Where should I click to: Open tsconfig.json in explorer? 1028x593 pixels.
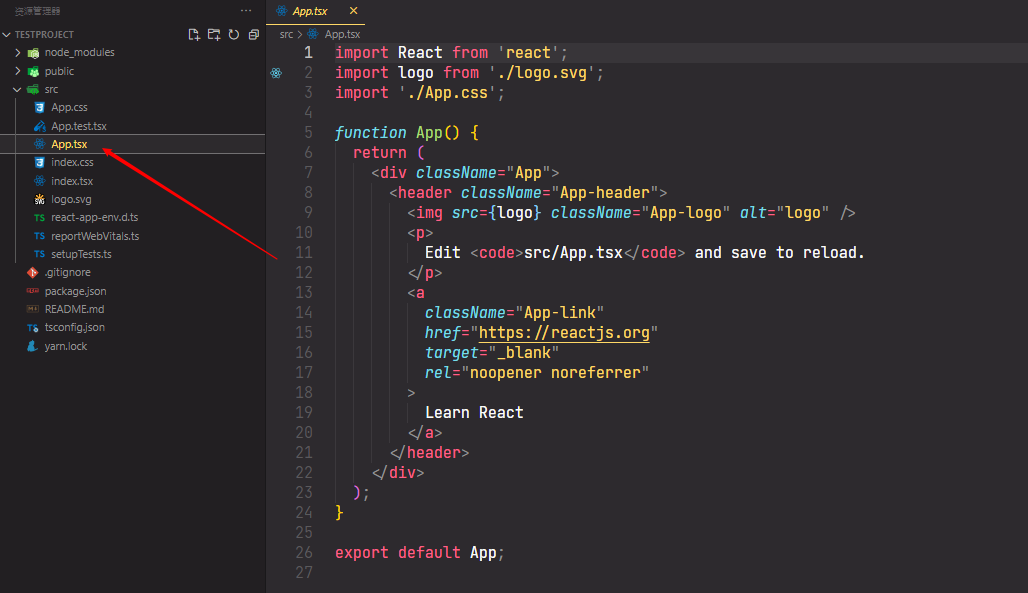click(75, 327)
